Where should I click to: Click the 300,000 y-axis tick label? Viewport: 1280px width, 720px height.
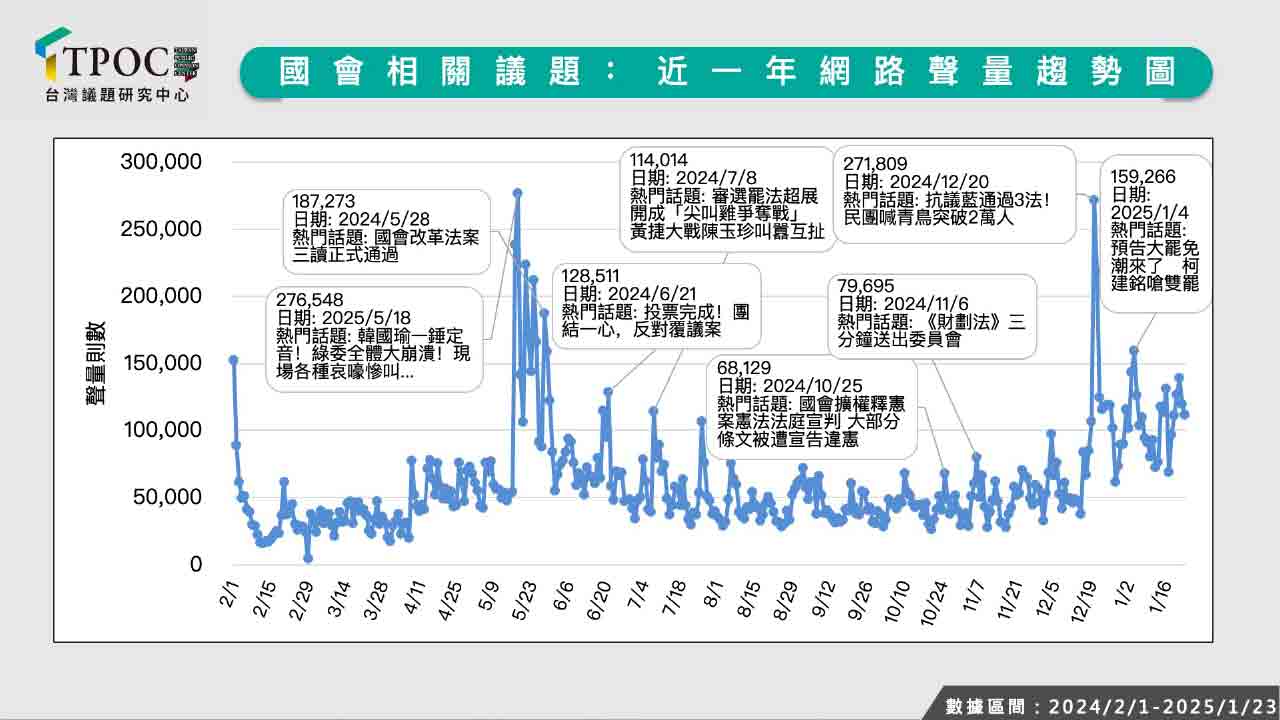click(160, 162)
